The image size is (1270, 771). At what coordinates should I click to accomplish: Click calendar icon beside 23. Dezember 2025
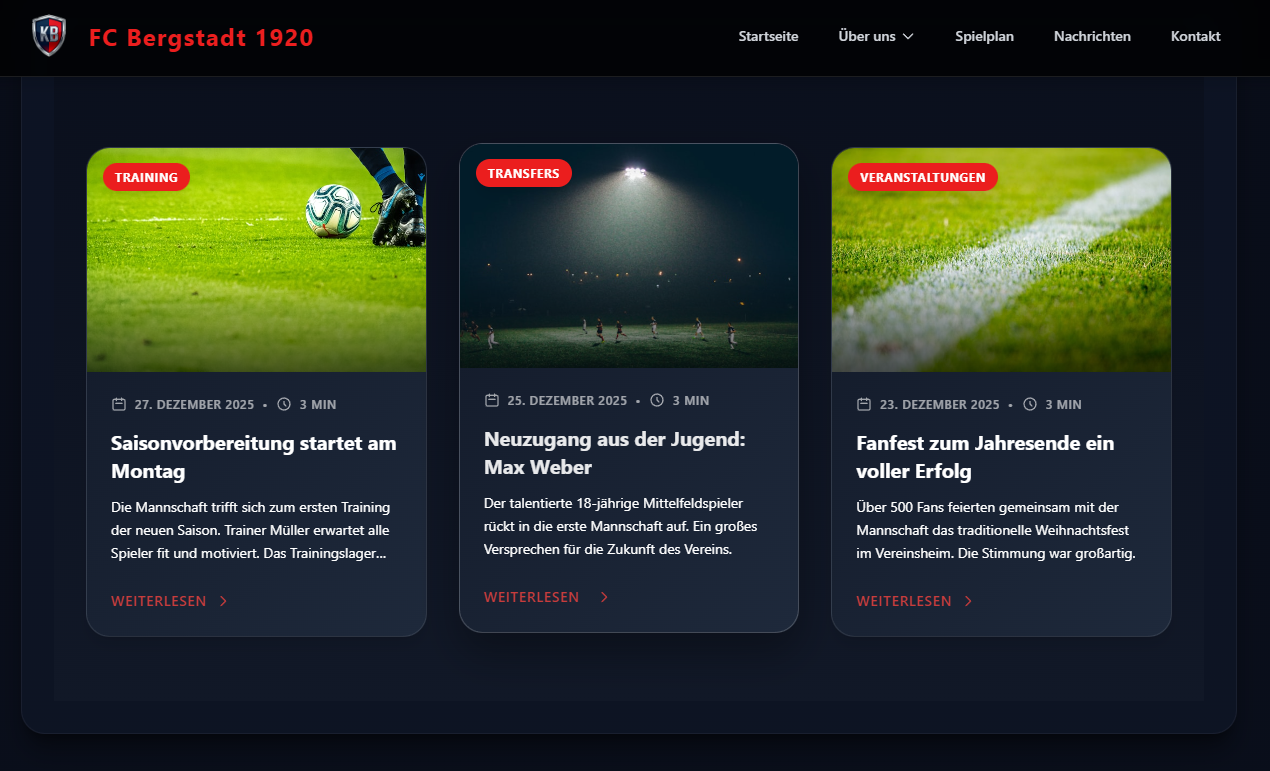click(864, 404)
